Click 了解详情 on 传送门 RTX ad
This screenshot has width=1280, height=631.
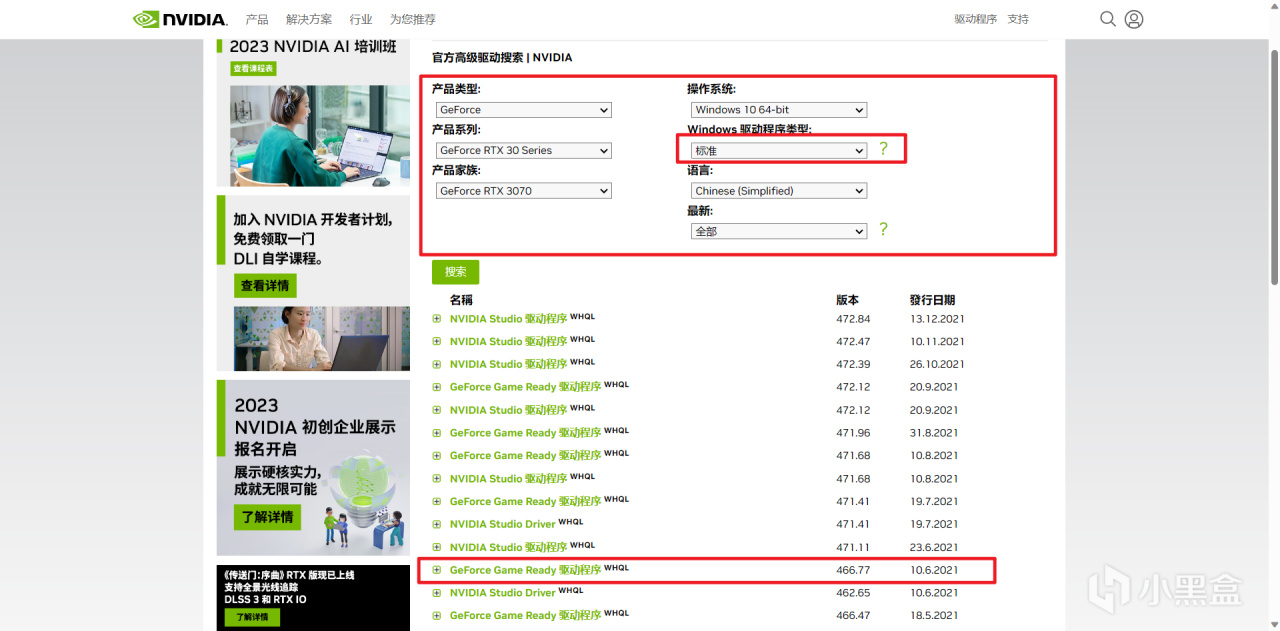252,617
